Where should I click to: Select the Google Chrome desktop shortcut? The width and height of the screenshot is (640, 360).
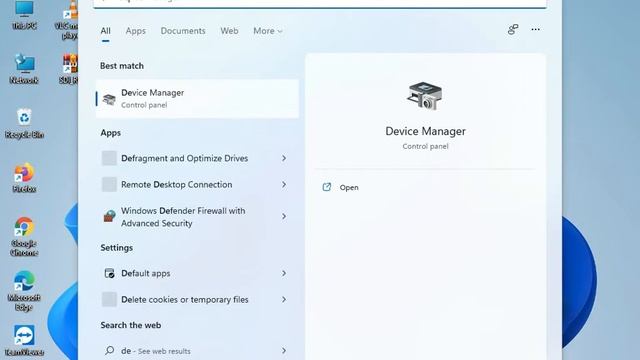click(x=24, y=237)
